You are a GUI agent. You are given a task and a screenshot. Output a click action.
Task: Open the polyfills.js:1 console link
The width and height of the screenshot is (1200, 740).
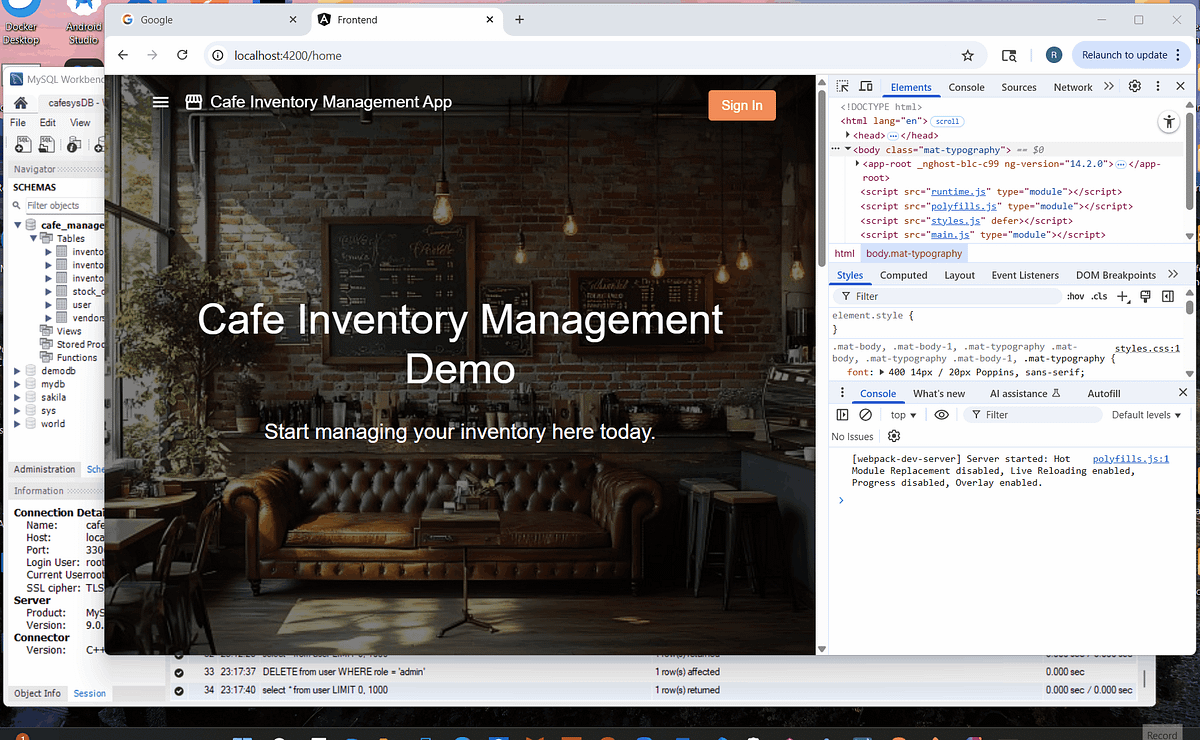[x=1130, y=458]
